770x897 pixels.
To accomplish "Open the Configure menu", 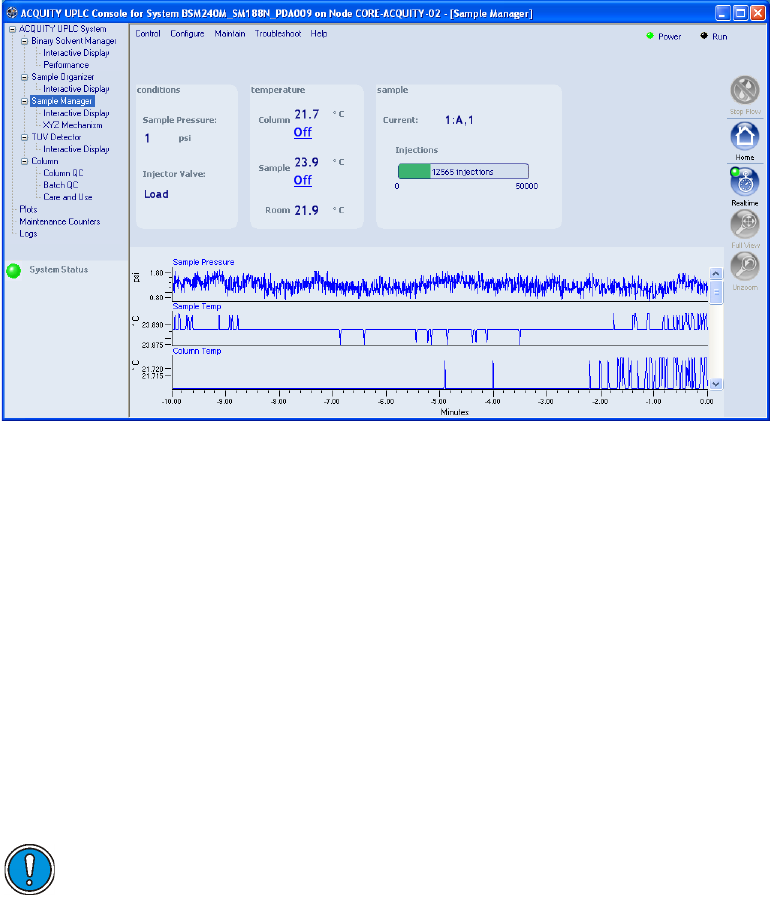I will click(x=187, y=34).
